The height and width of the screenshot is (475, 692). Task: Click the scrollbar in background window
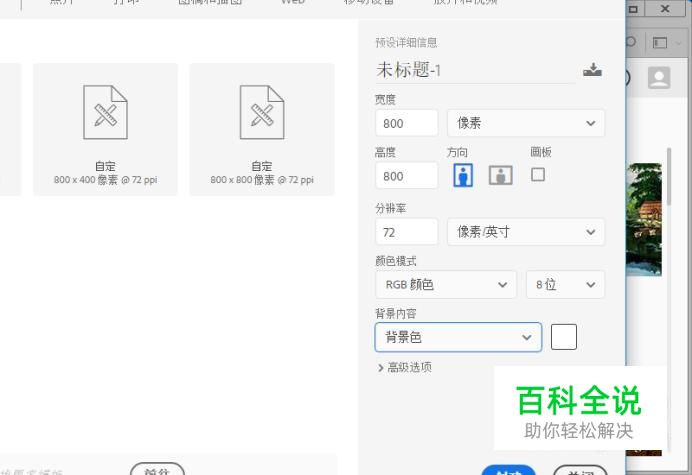[x=669, y=177]
